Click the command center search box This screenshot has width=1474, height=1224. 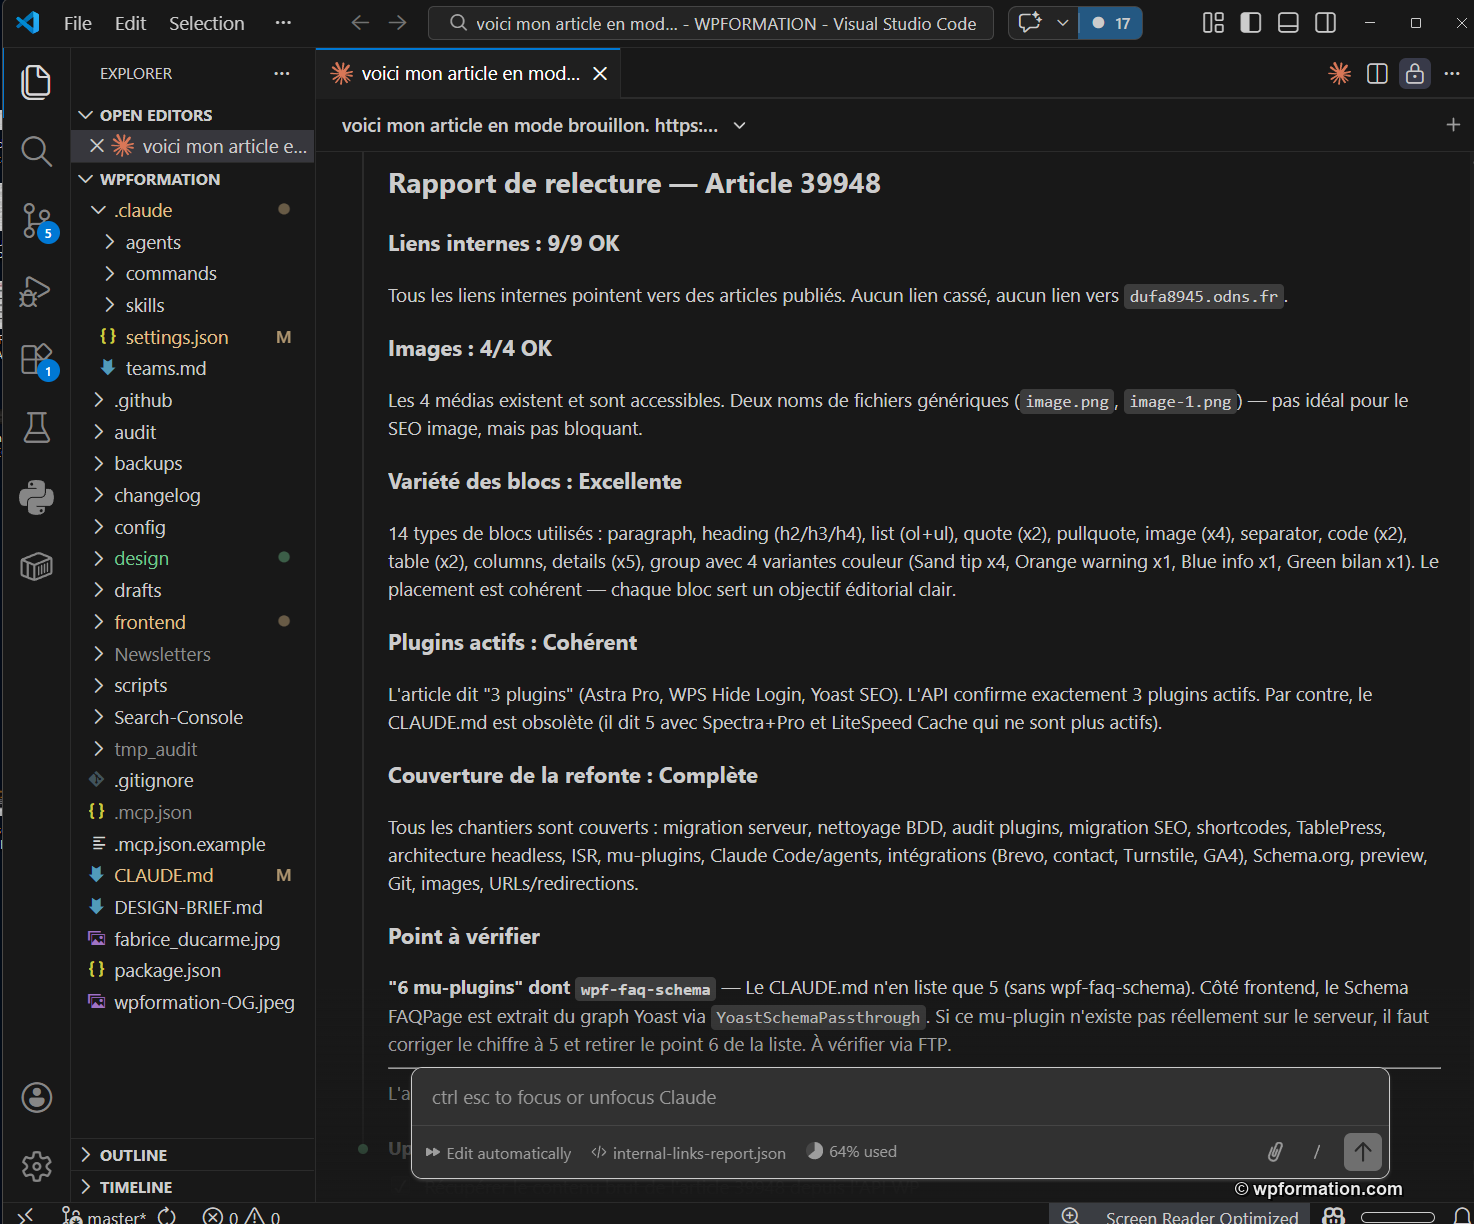tap(711, 23)
